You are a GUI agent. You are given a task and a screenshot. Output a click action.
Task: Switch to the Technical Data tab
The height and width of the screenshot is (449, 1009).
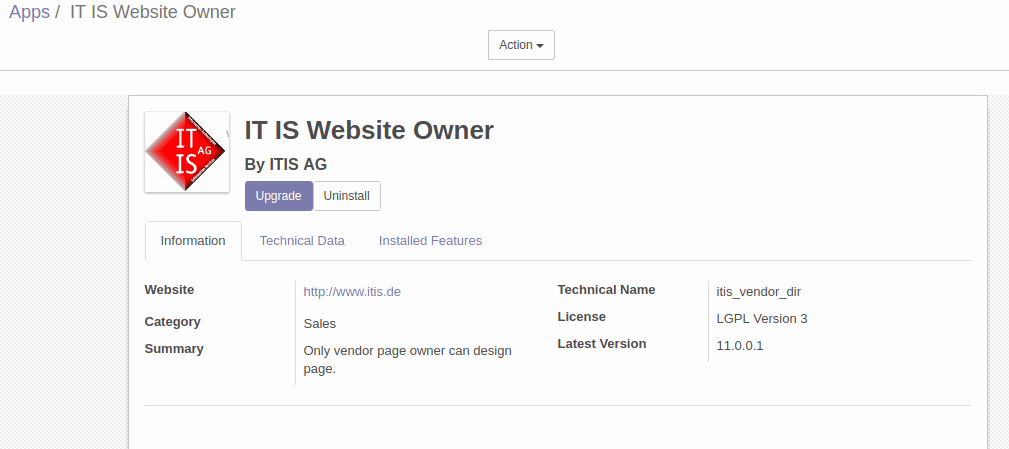click(302, 241)
